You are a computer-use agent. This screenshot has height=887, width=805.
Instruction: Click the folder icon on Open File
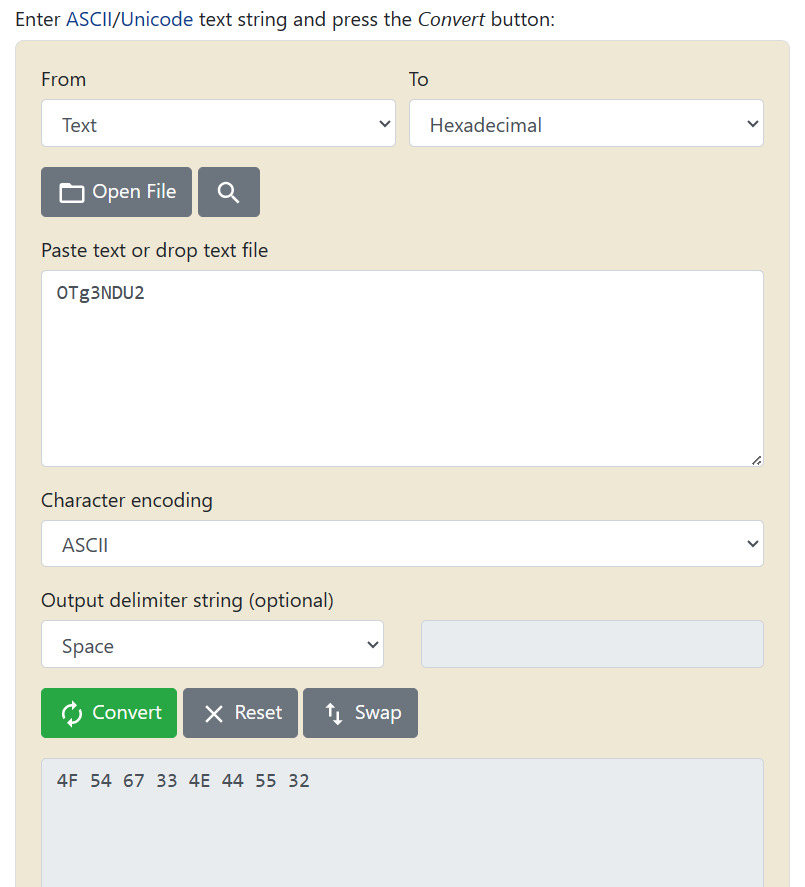click(71, 193)
